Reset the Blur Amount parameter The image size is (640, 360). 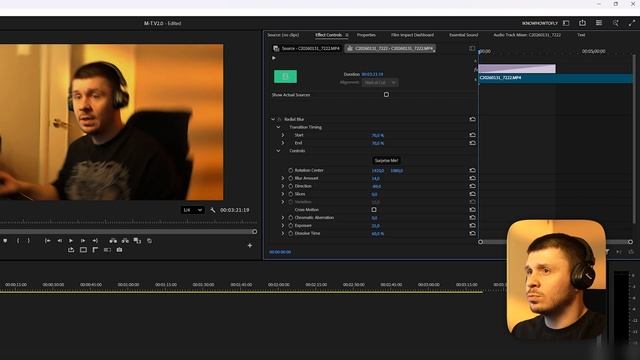click(472, 178)
